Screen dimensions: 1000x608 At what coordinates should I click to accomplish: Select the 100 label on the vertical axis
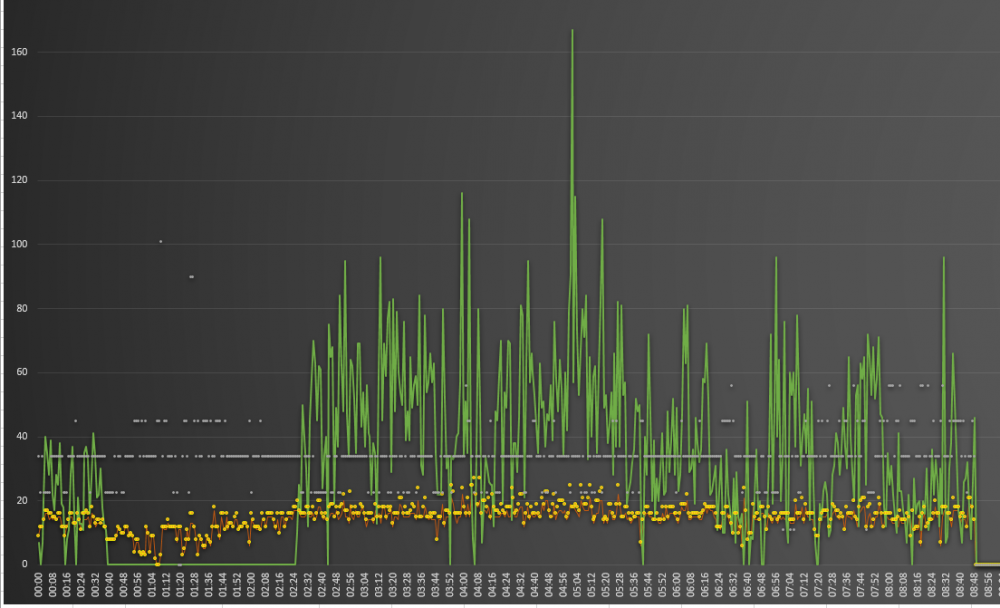pos(19,244)
